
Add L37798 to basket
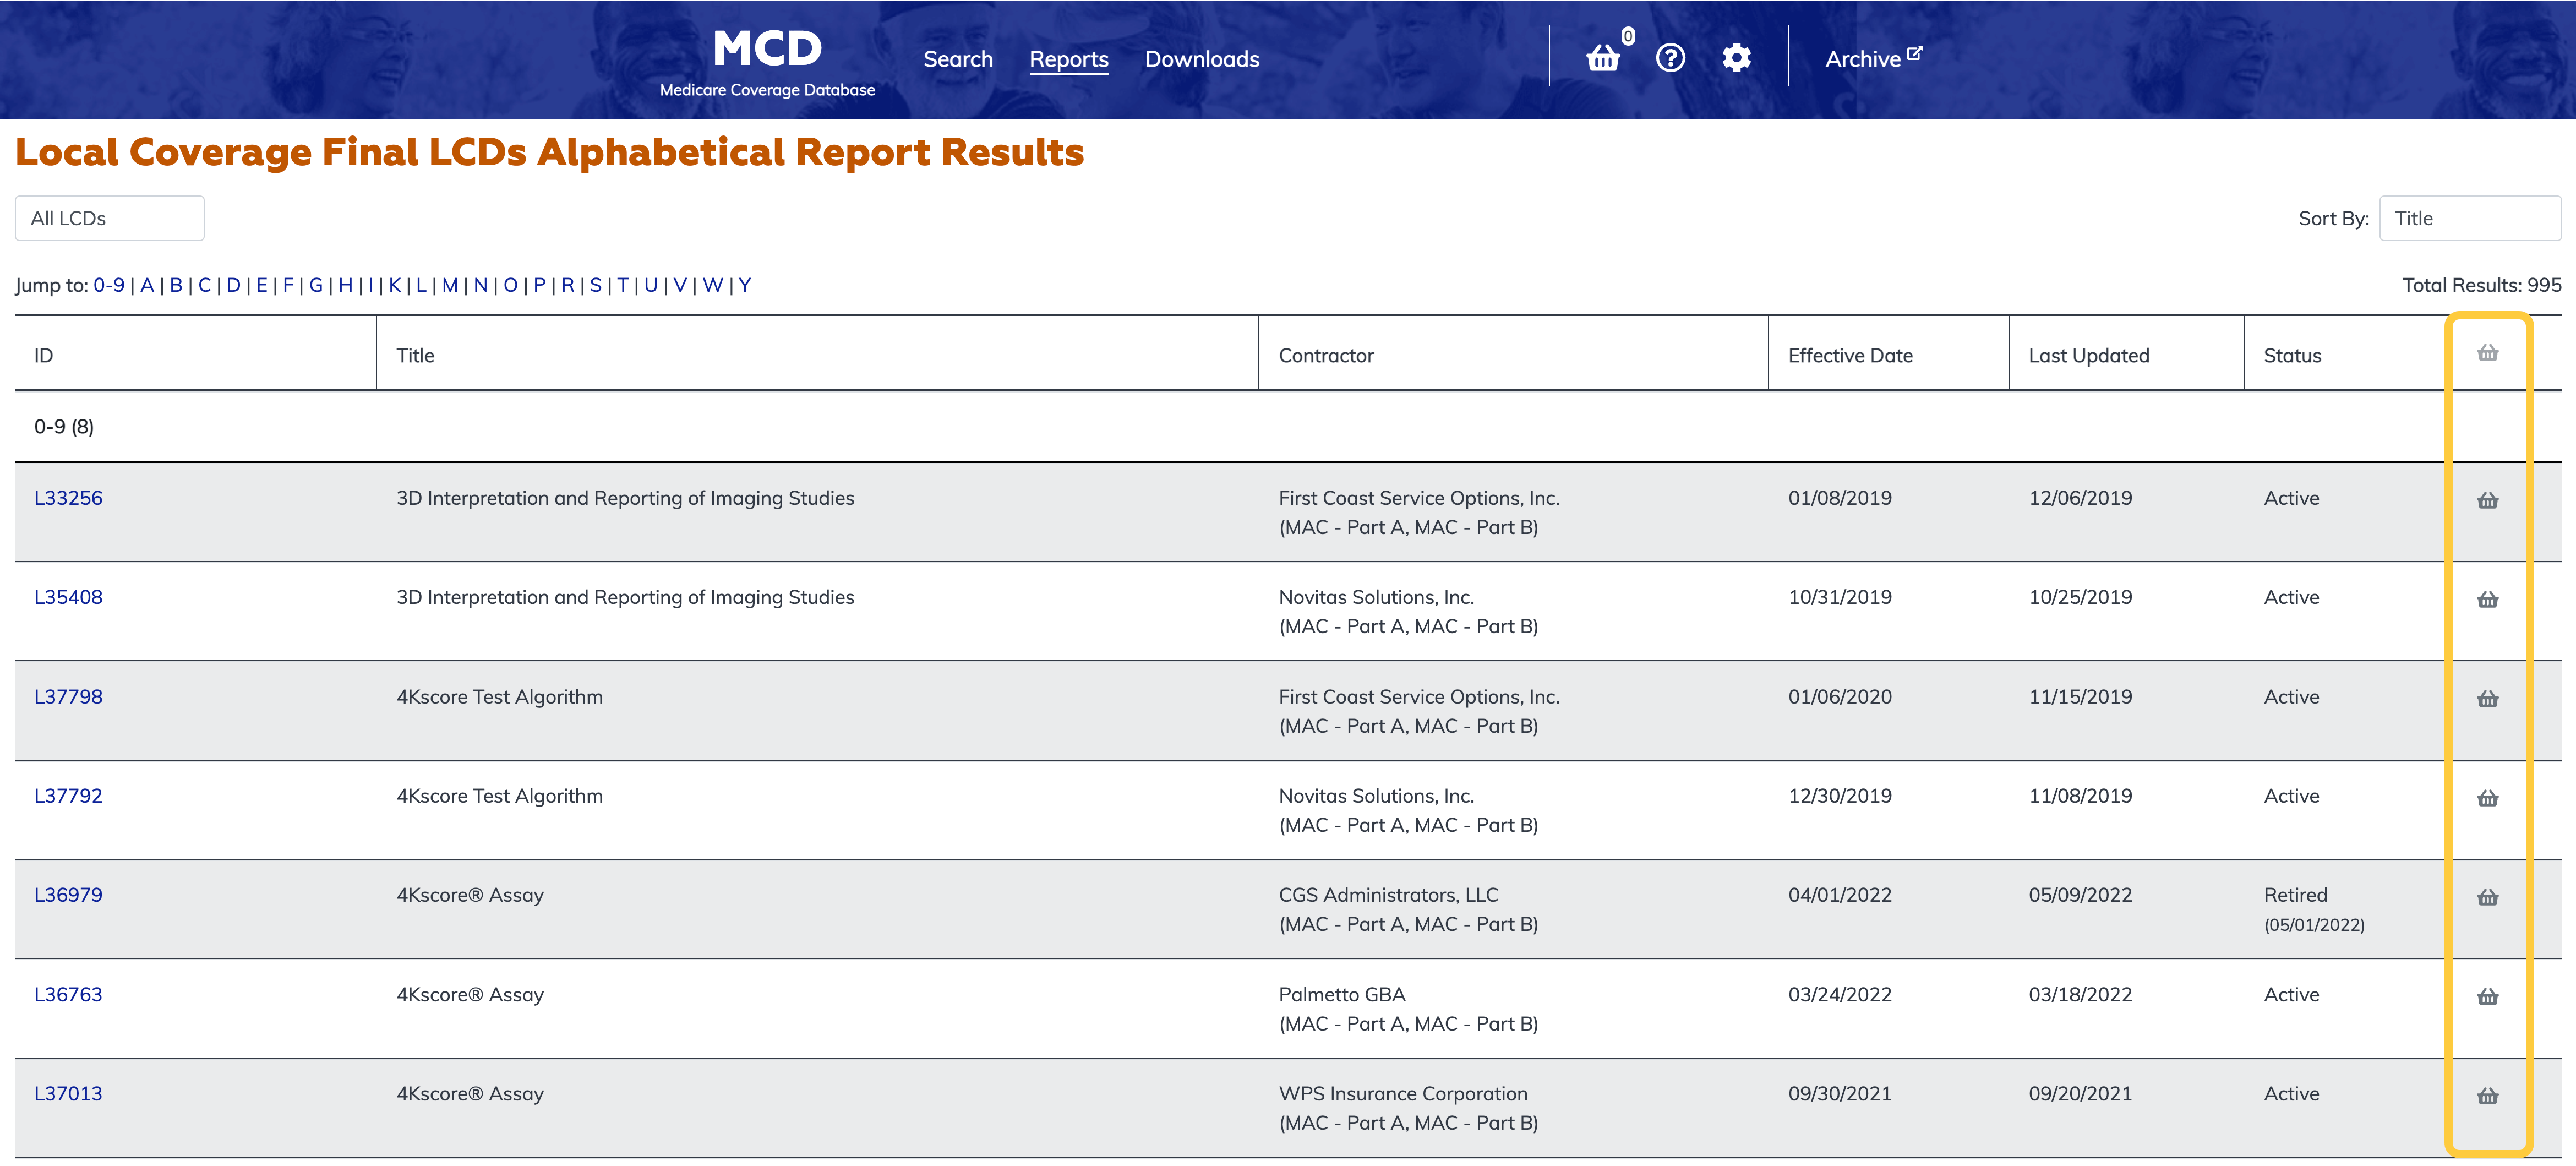2487,698
